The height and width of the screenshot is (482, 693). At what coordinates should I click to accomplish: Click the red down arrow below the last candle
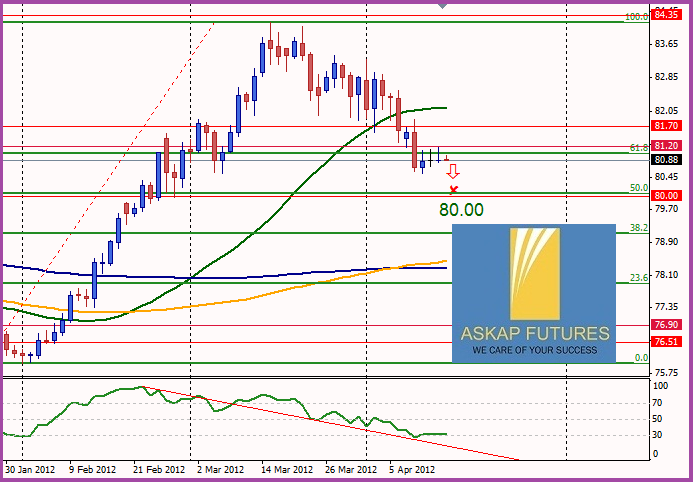[x=453, y=171]
